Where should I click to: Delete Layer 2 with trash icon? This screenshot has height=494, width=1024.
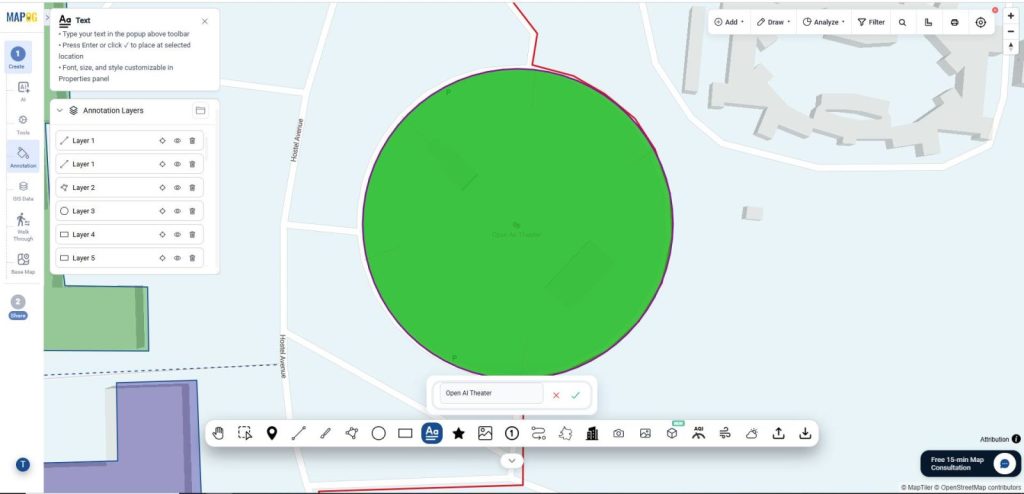pos(192,188)
